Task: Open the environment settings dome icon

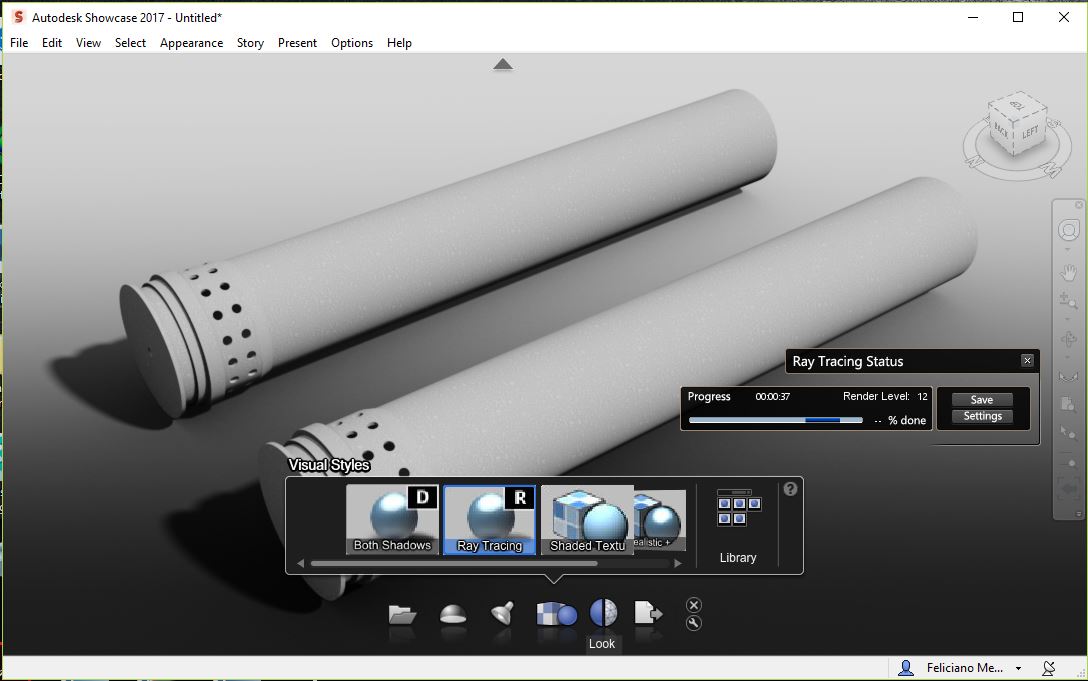Action: click(453, 614)
